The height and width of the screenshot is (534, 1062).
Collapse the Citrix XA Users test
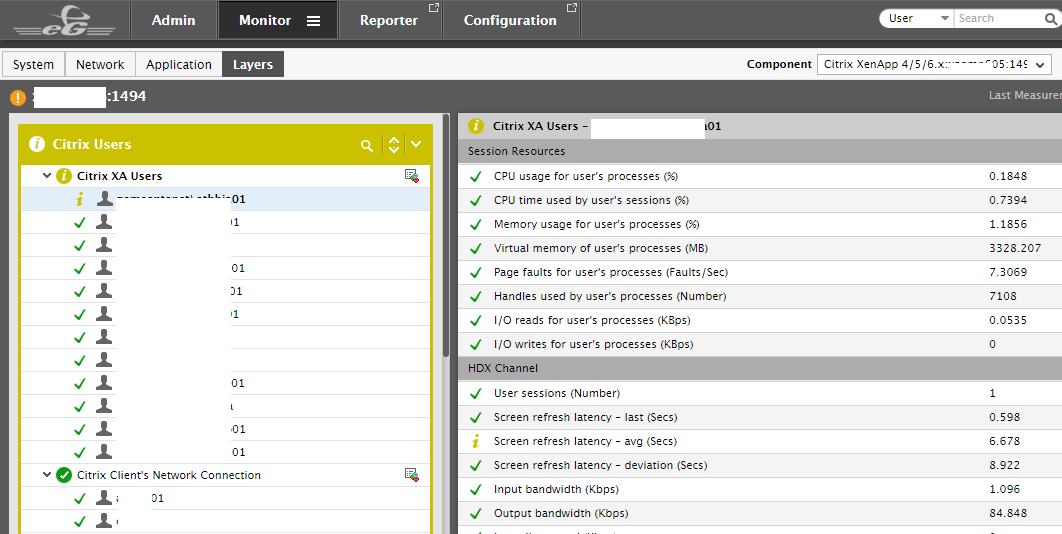tap(47, 176)
